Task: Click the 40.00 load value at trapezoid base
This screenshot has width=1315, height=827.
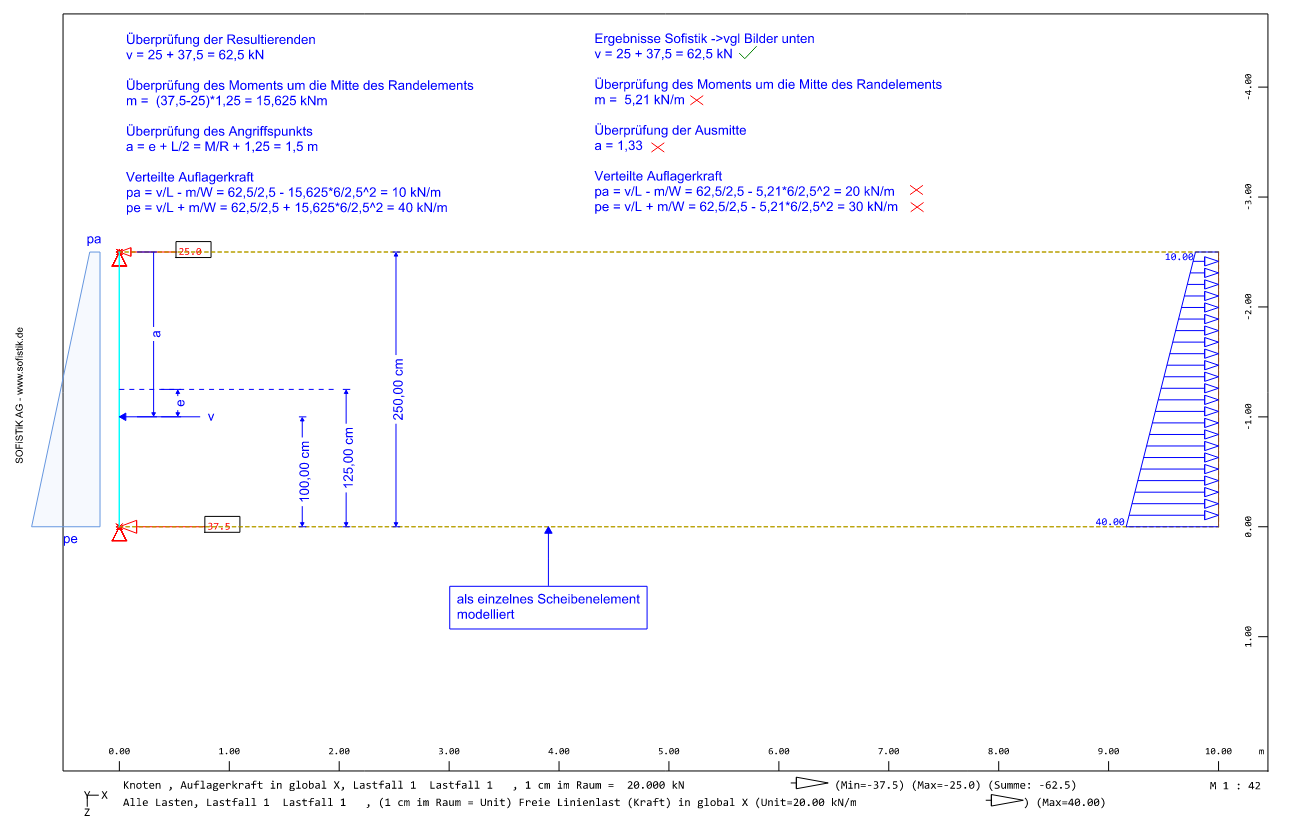Action: (x=1109, y=521)
